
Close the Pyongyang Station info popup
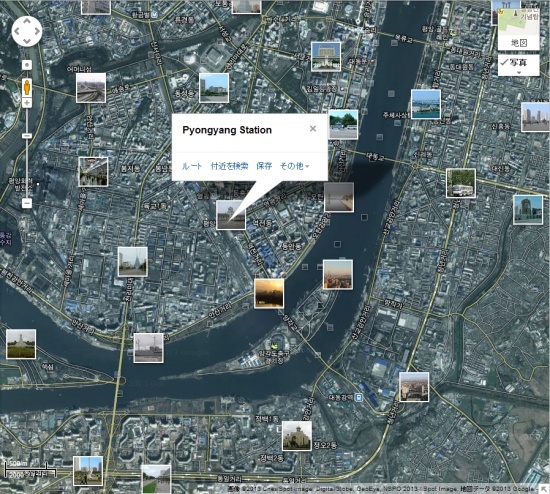(313, 129)
